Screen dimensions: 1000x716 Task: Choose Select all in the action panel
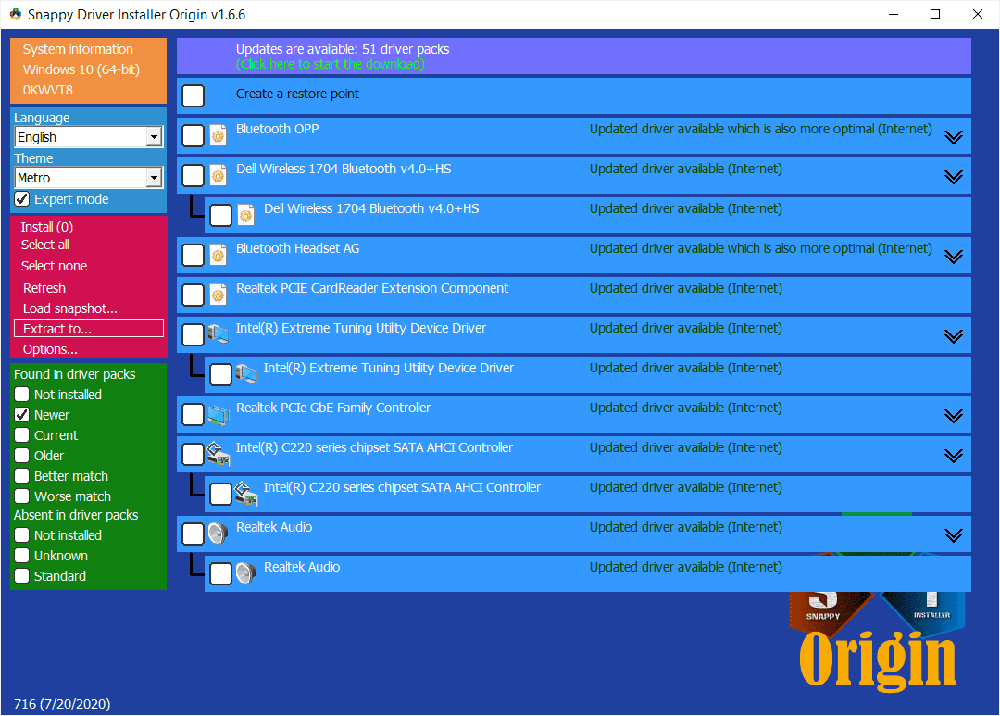point(45,245)
